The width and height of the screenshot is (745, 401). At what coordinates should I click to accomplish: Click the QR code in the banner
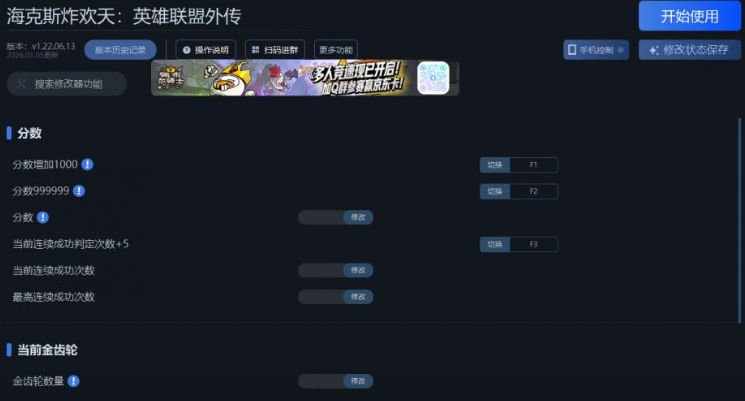(x=433, y=78)
